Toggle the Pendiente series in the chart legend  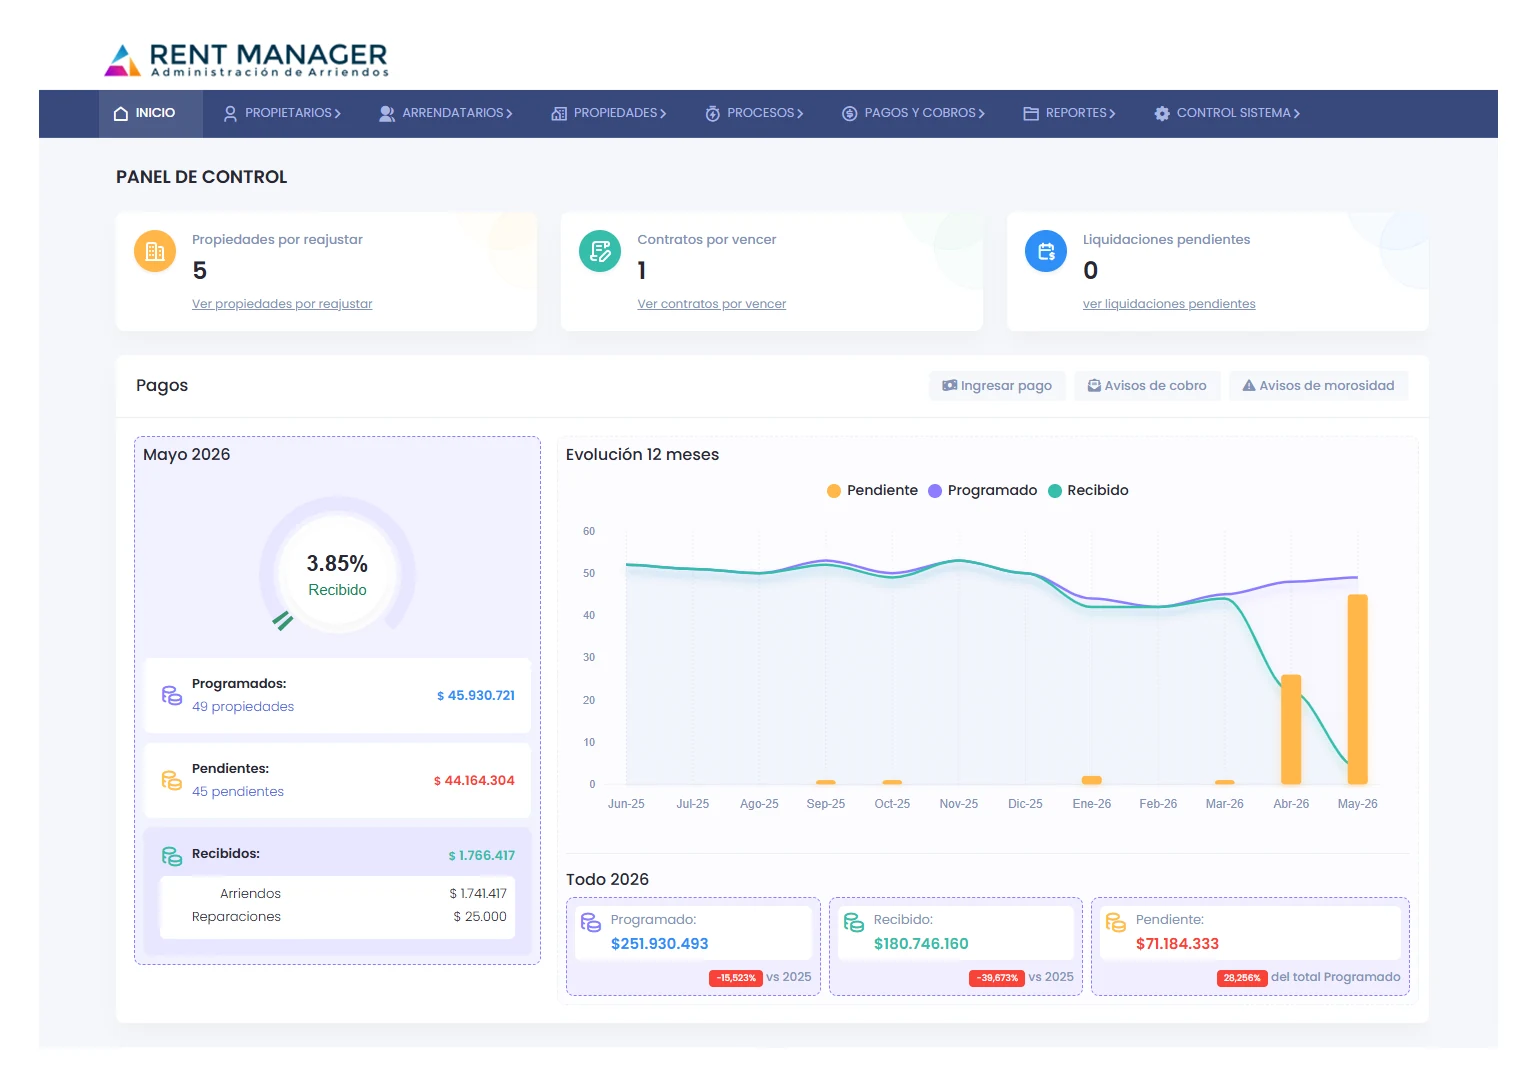[872, 490]
